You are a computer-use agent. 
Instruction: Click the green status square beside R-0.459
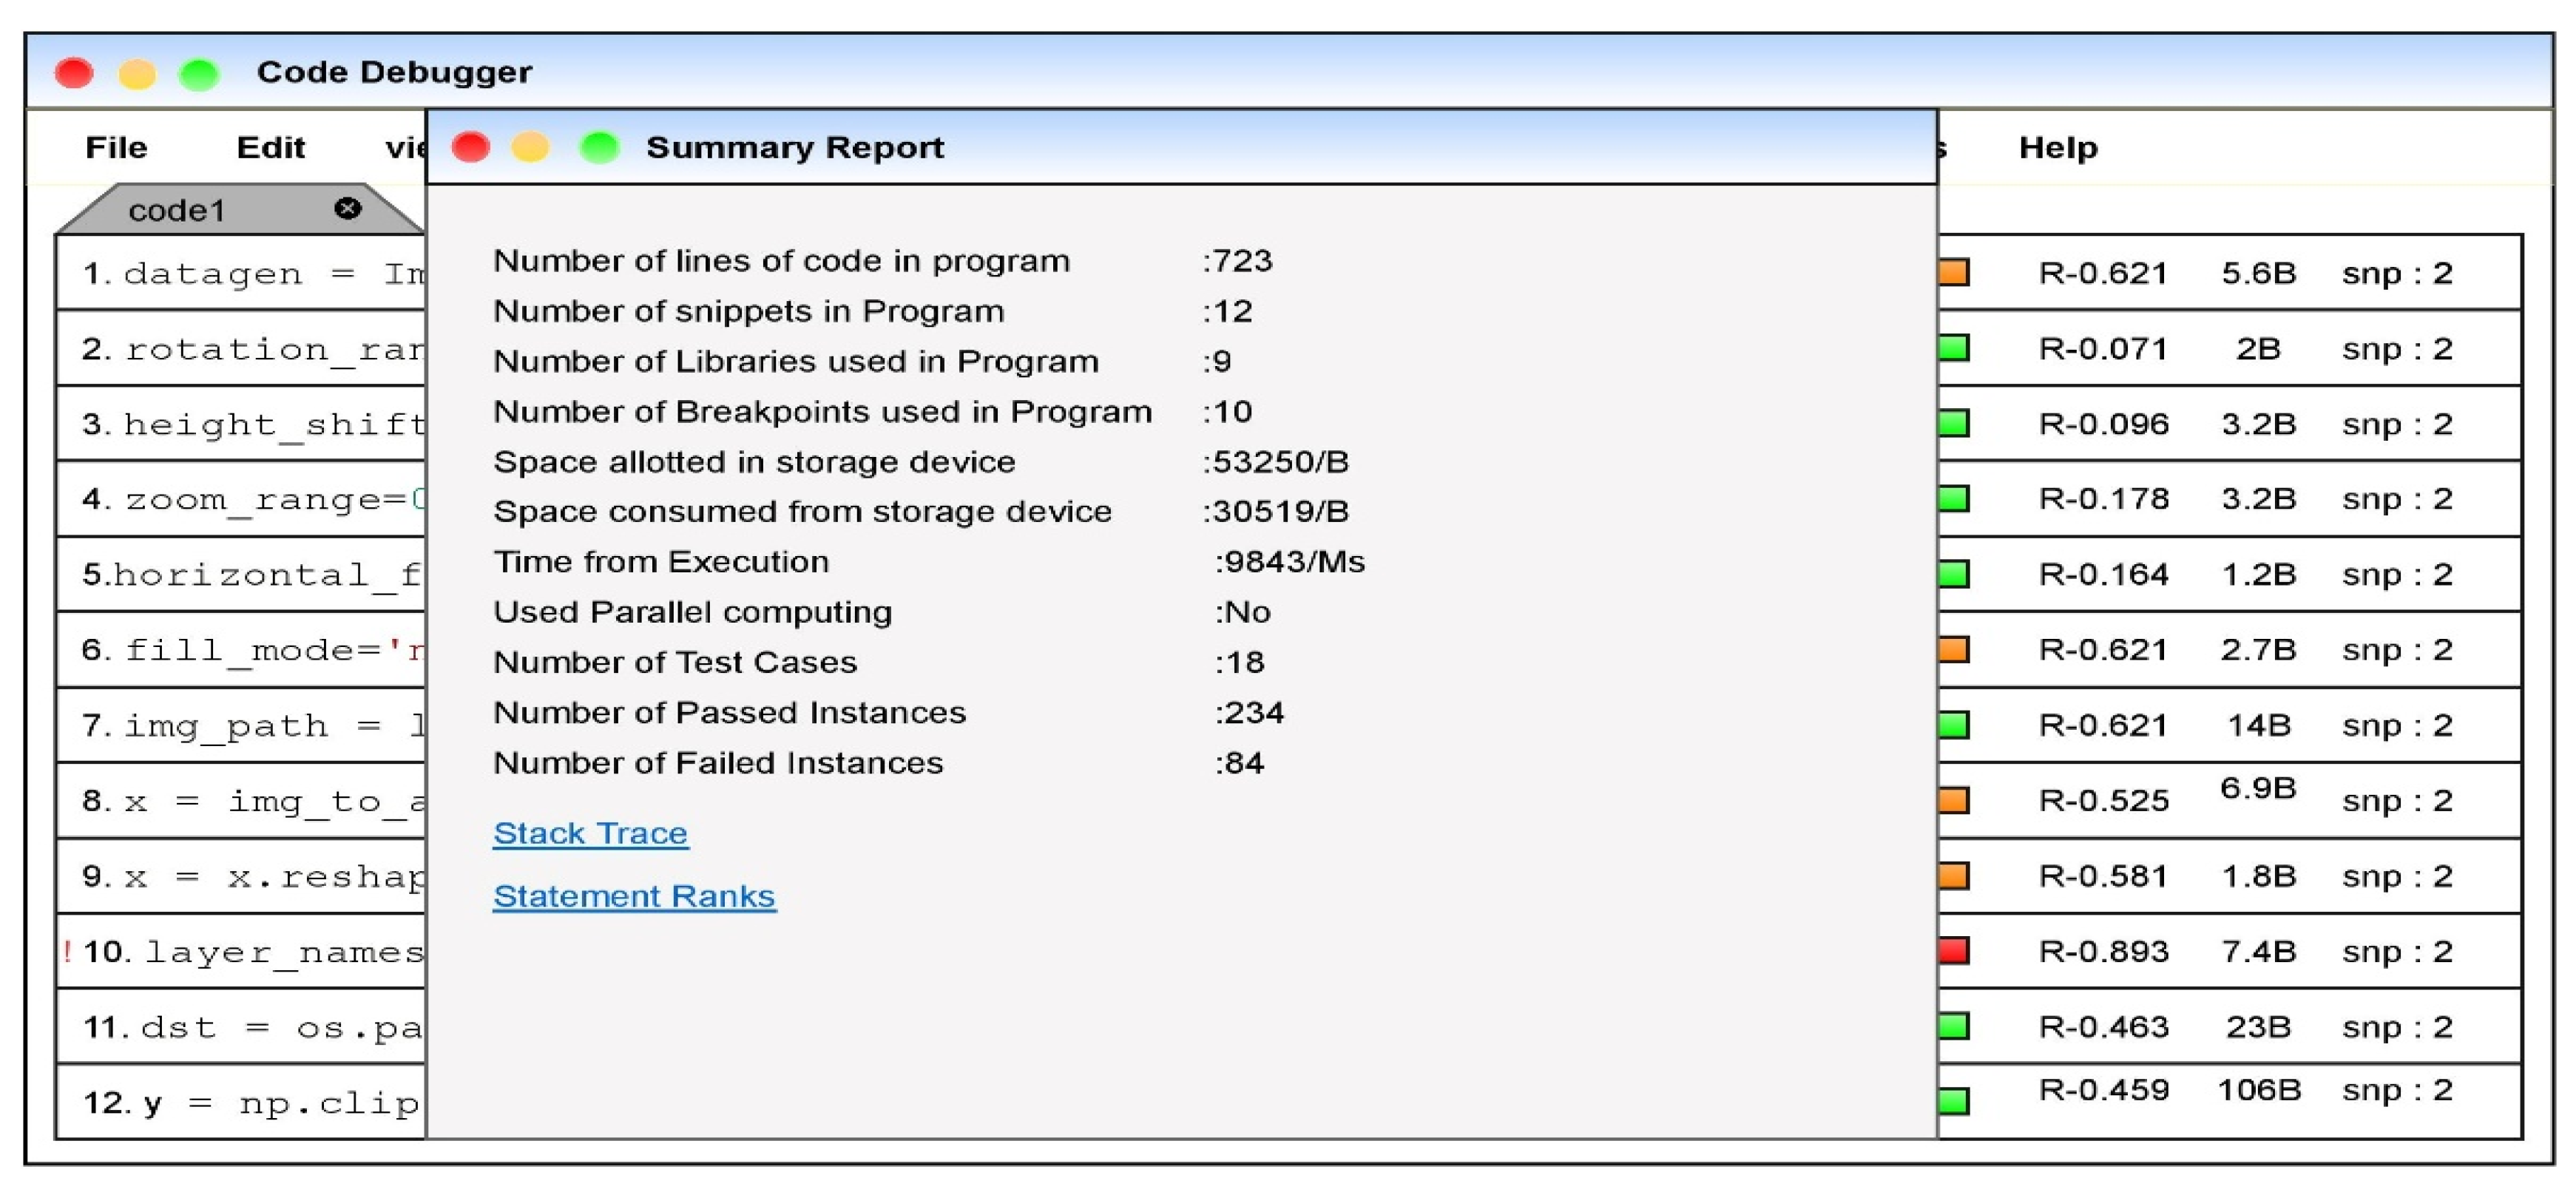(1953, 1101)
